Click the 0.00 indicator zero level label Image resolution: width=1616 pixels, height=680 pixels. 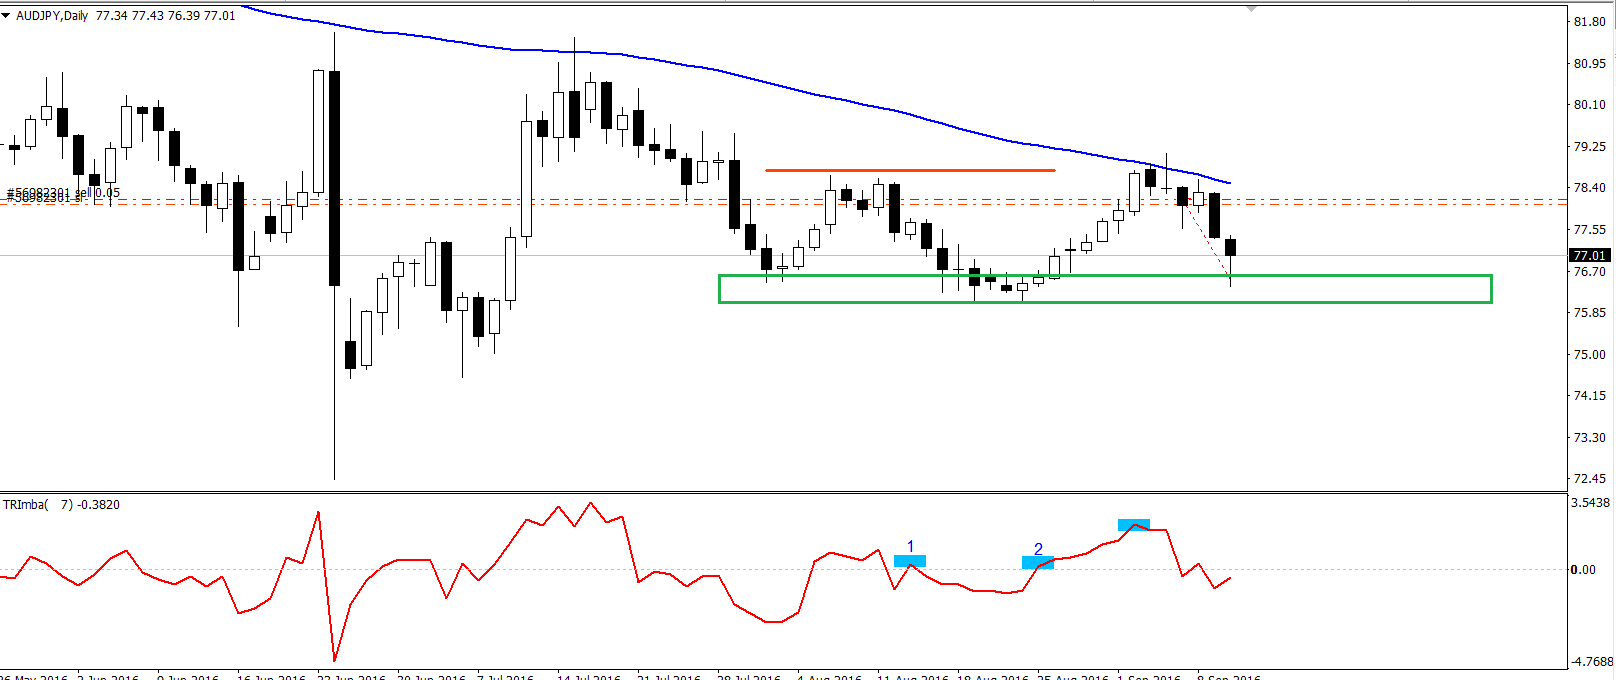tap(1583, 570)
